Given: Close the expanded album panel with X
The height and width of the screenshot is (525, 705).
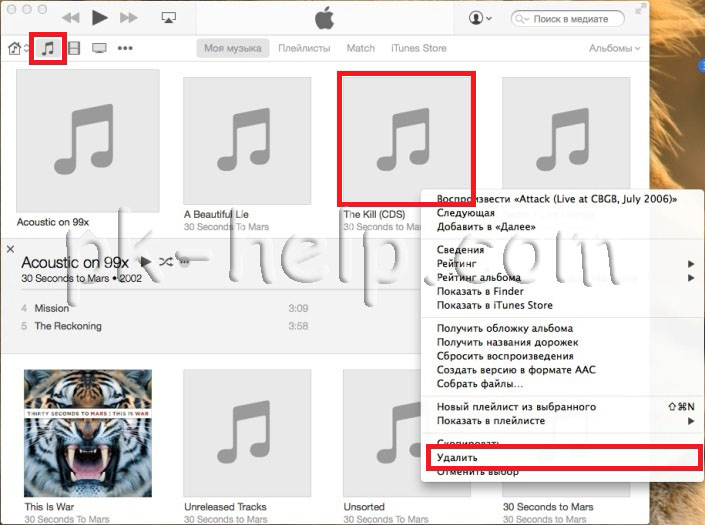Looking at the screenshot, I should [x=10, y=249].
